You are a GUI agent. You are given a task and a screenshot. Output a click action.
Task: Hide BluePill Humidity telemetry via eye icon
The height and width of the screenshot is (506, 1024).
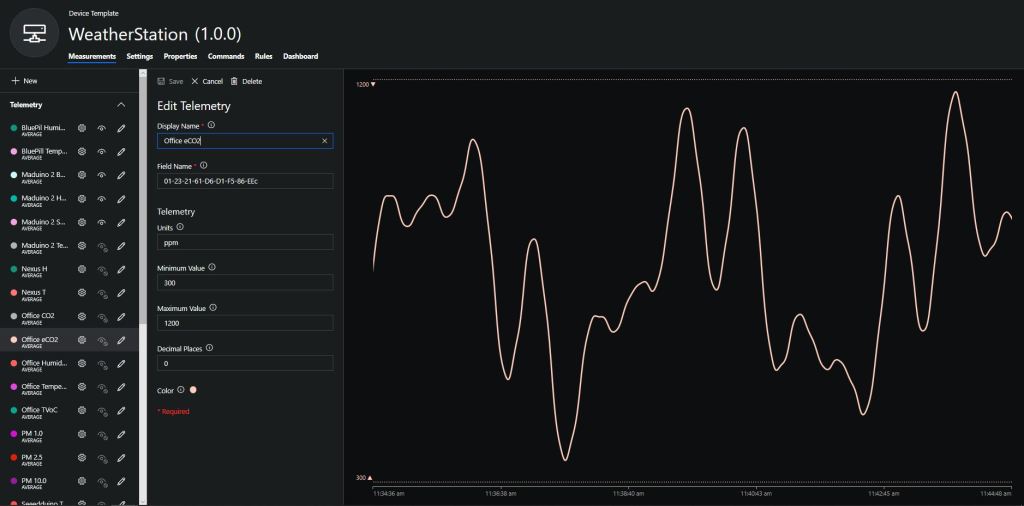click(102, 128)
